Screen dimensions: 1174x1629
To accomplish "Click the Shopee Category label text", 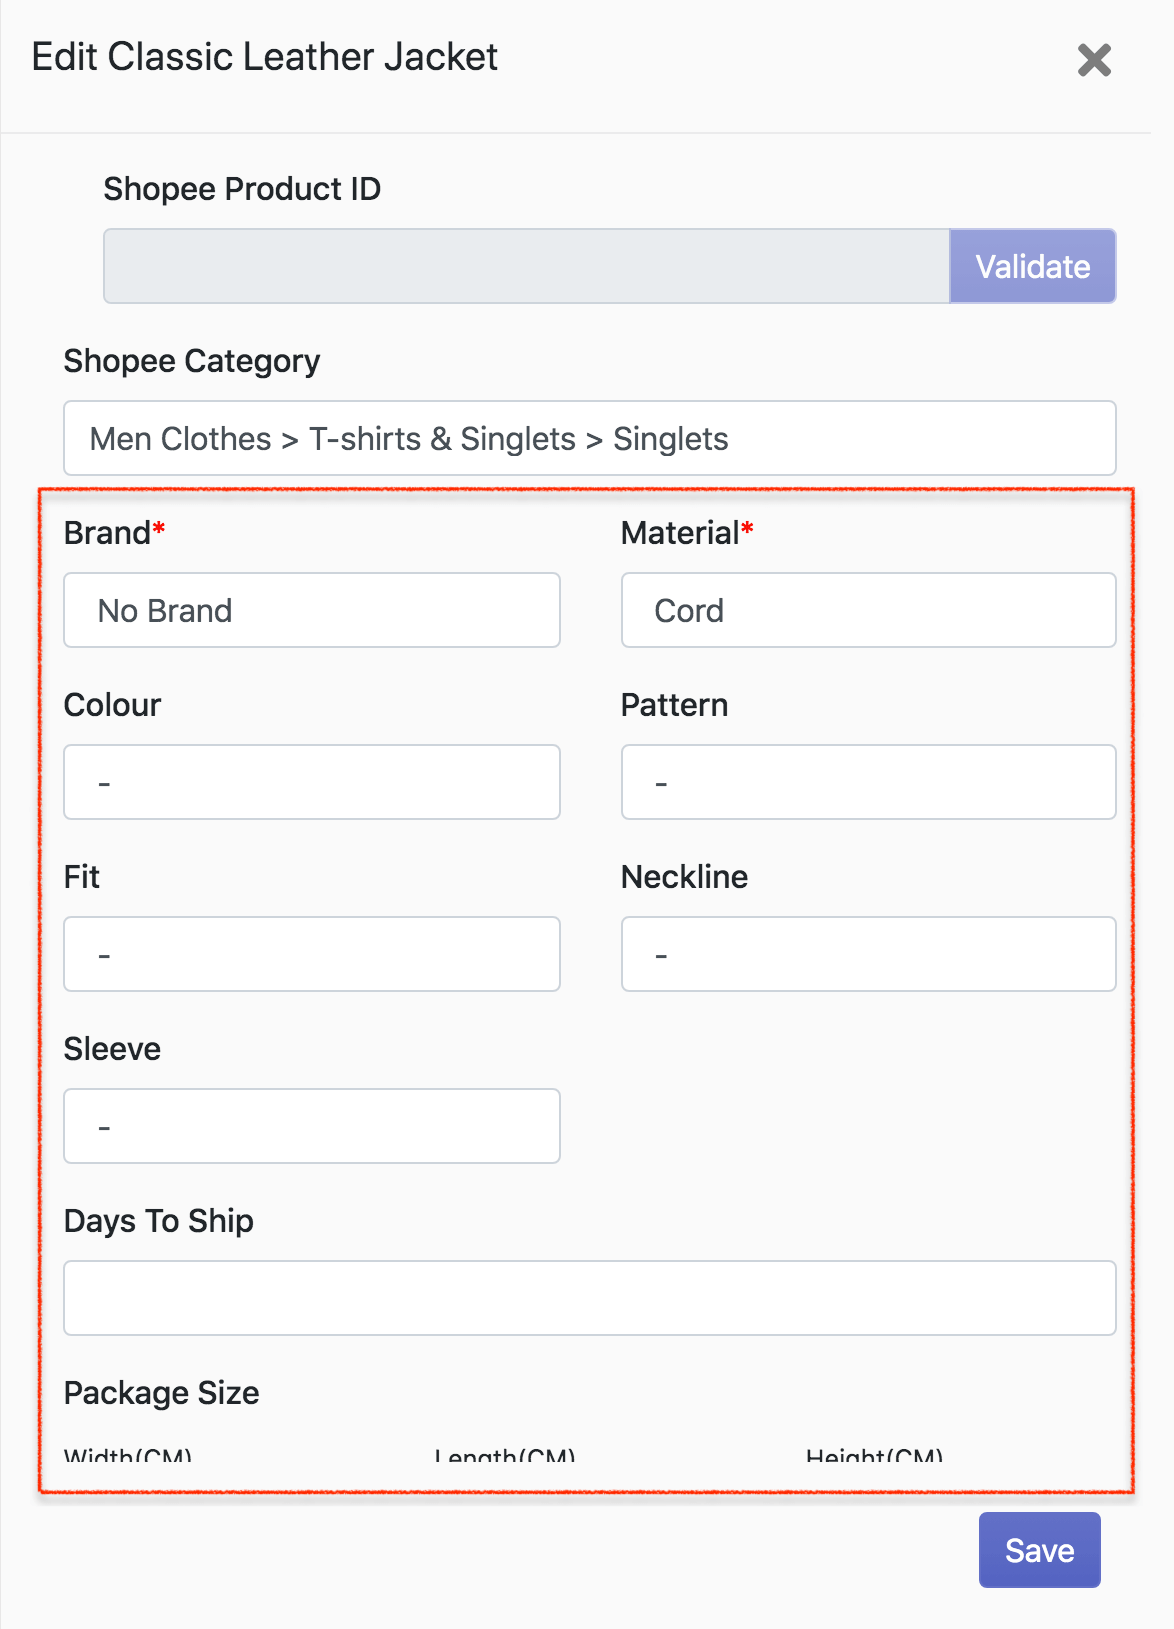I will pyautogui.click(x=191, y=361).
